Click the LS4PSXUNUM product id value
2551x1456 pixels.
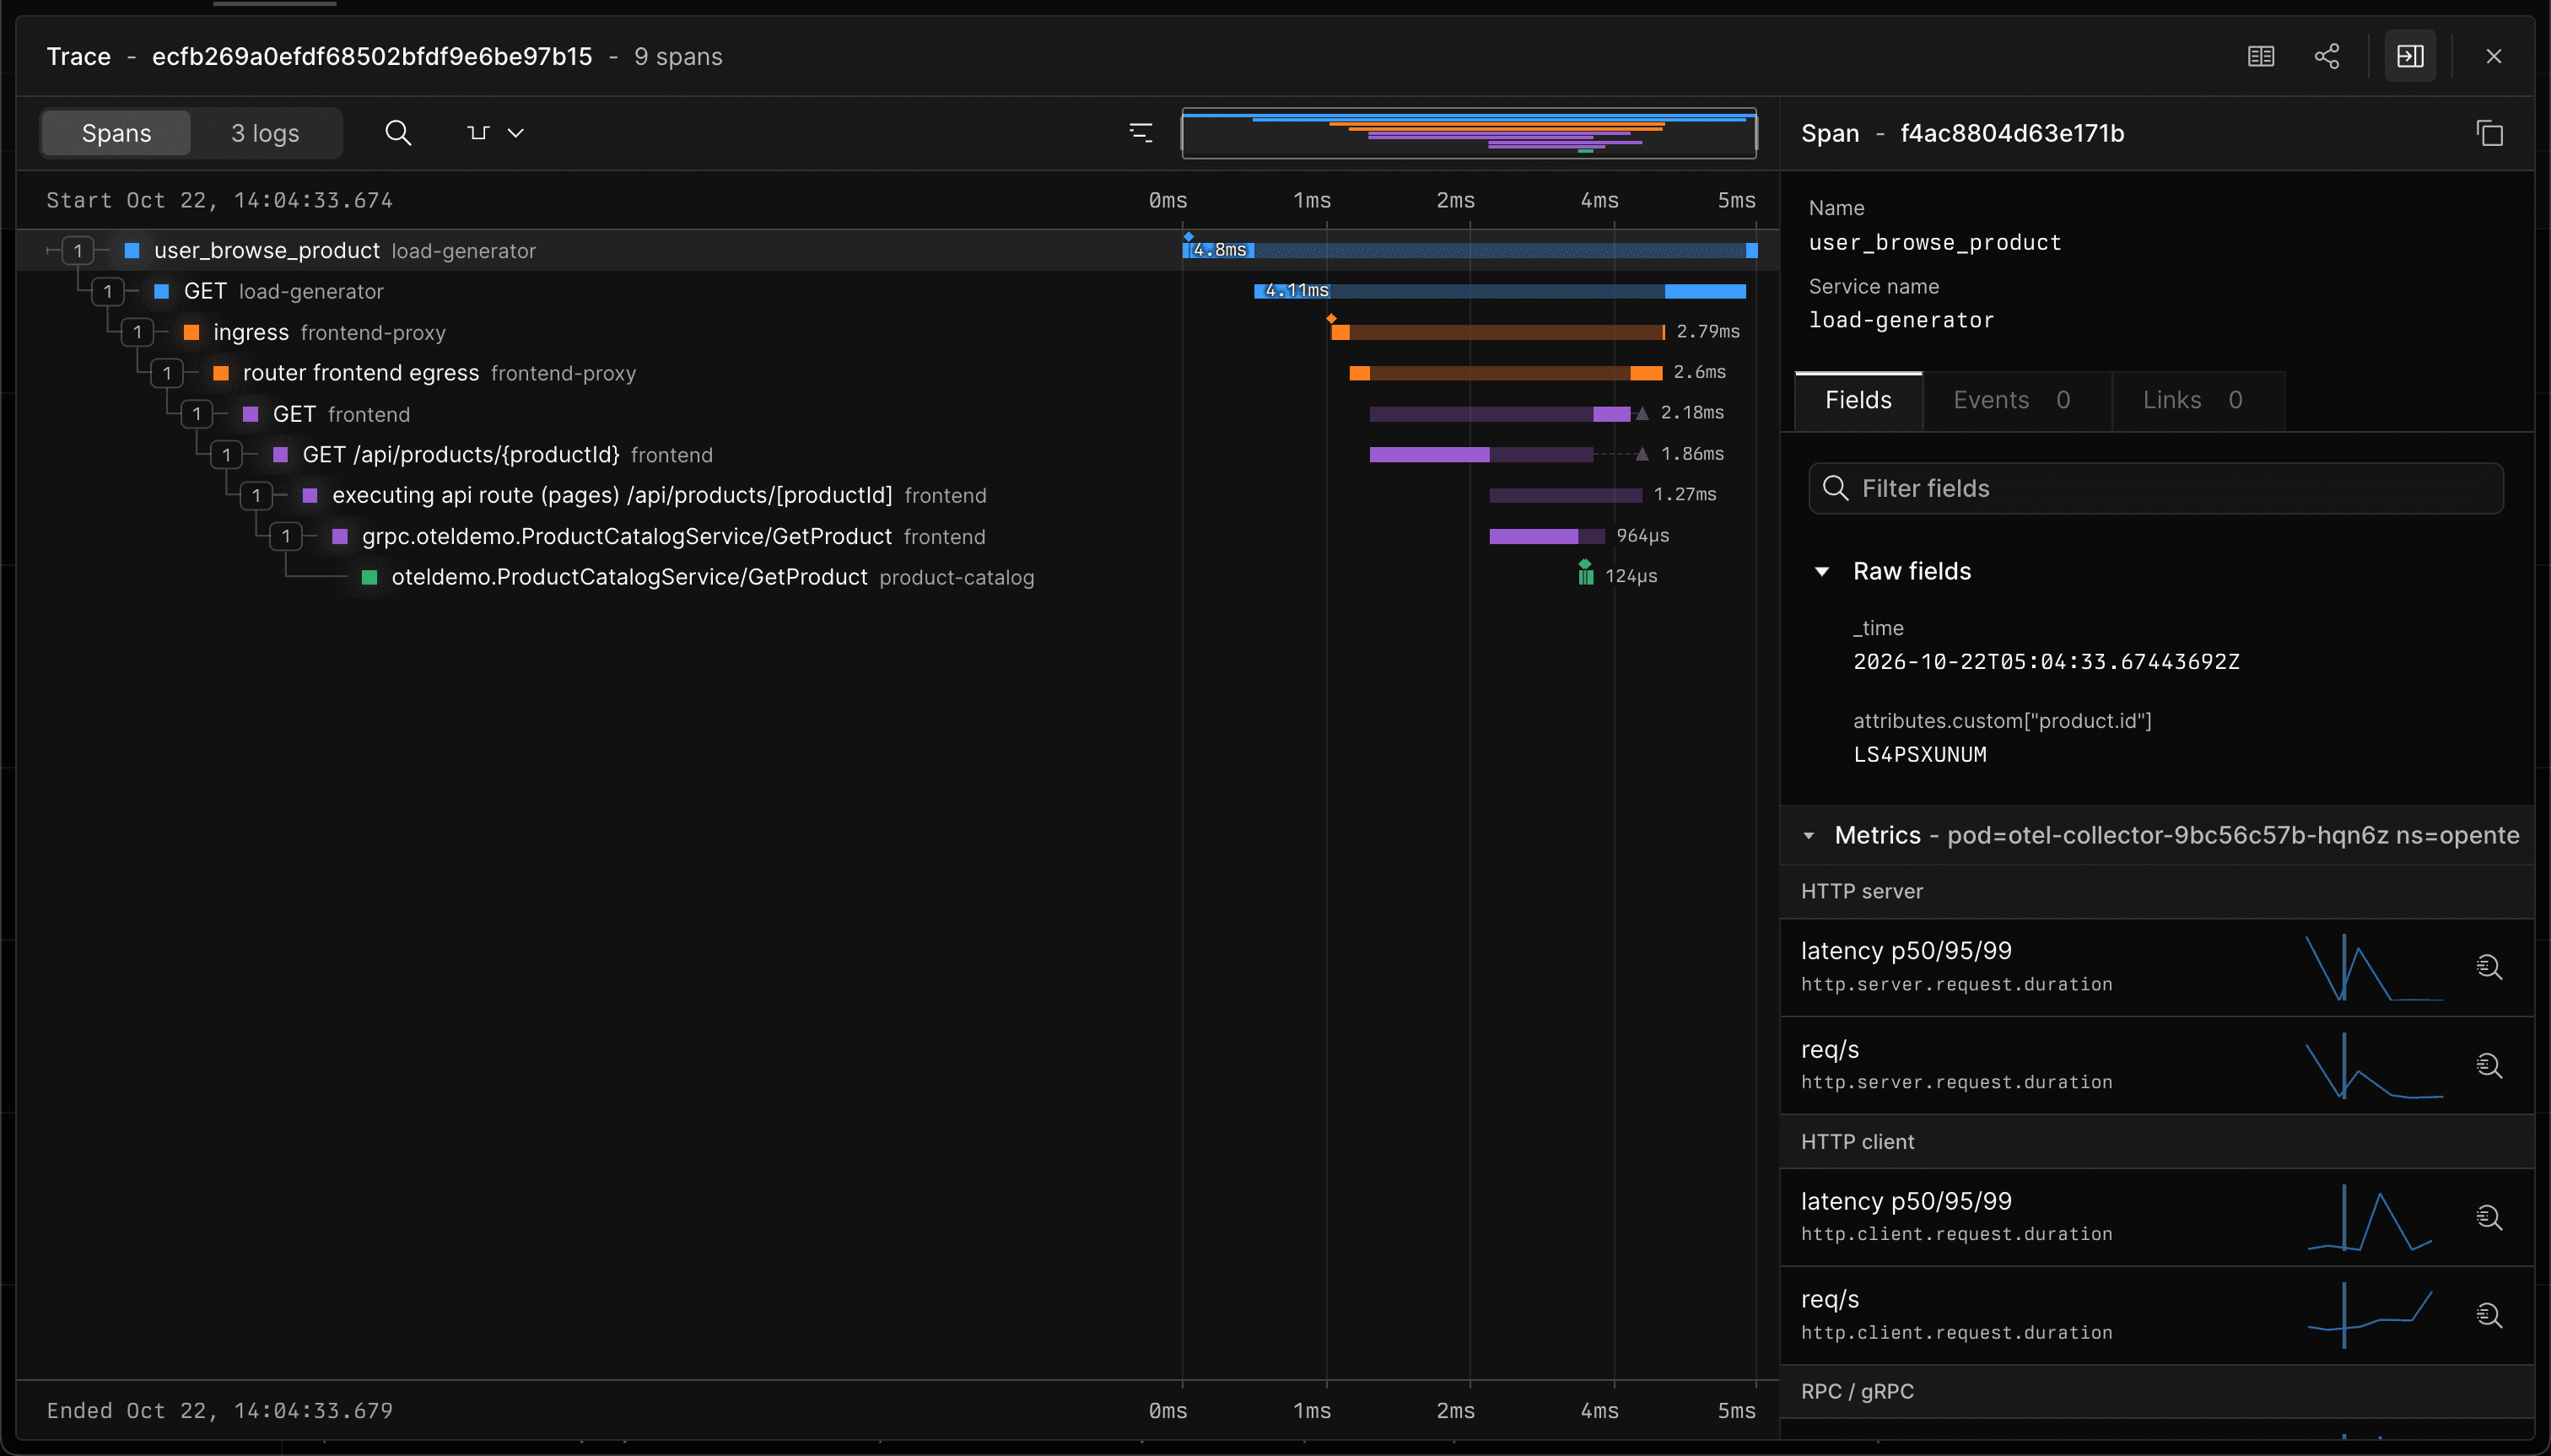[x=1919, y=754]
